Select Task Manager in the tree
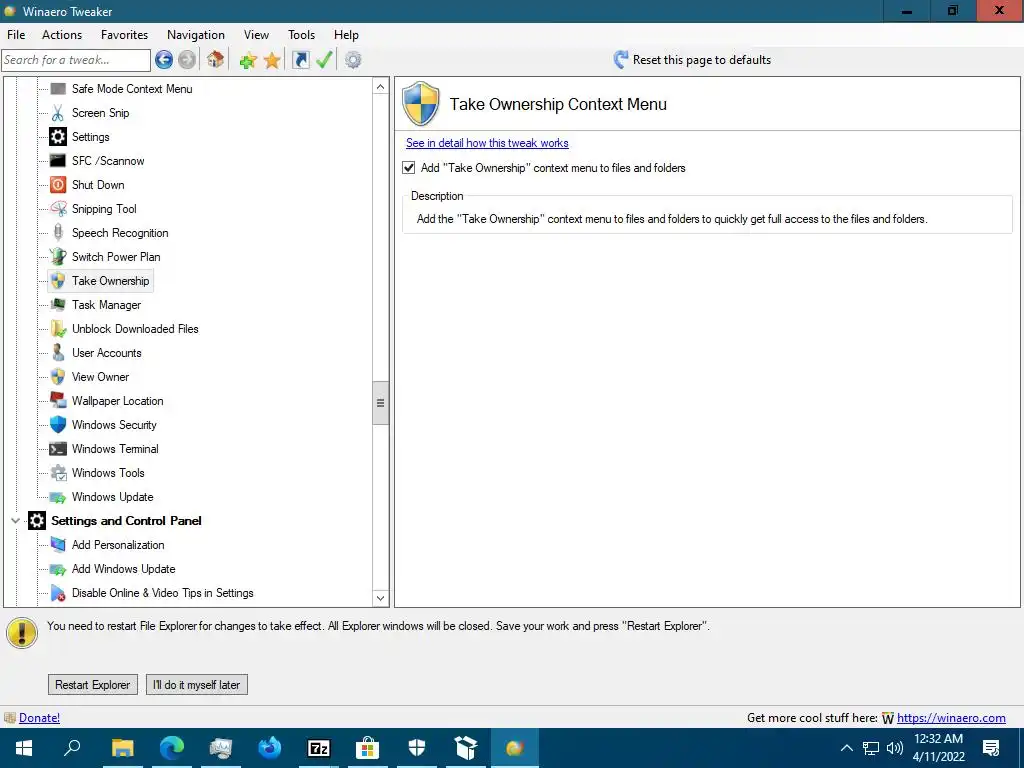Image resolution: width=1024 pixels, height=768 pixels. pos(106,305)
